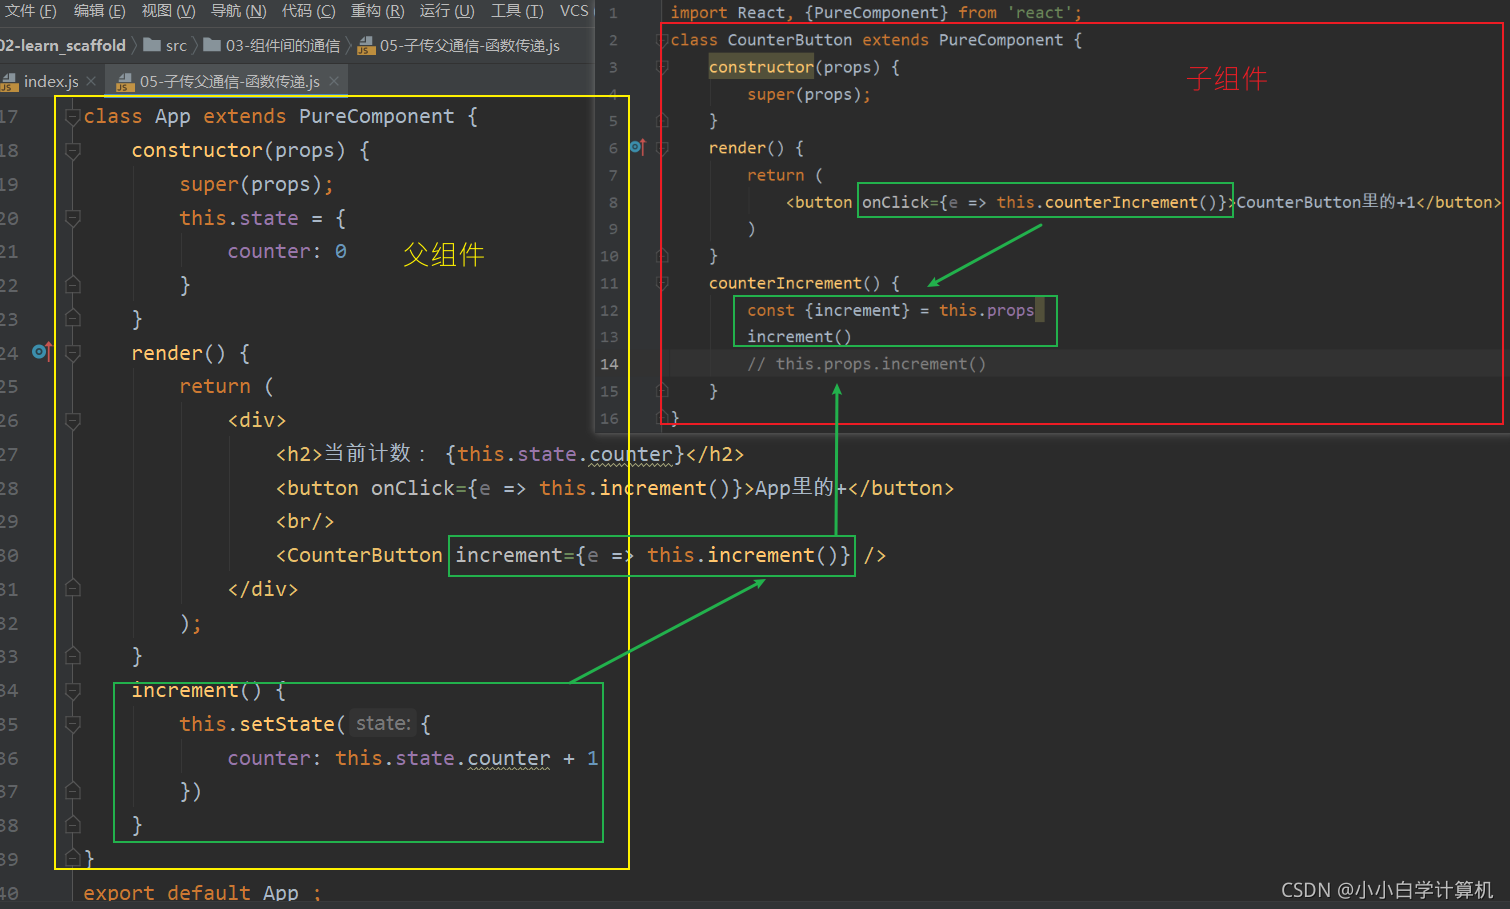
Task: Click the 'state:' parameter hint
Action: (383, 723)
